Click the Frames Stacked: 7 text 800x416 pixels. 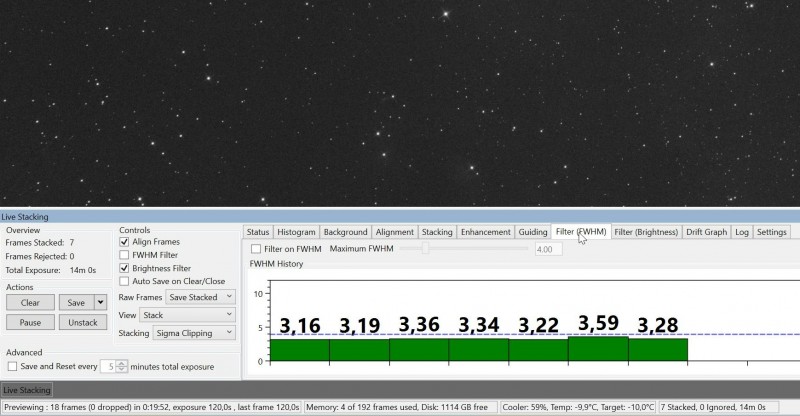(40, 242)
